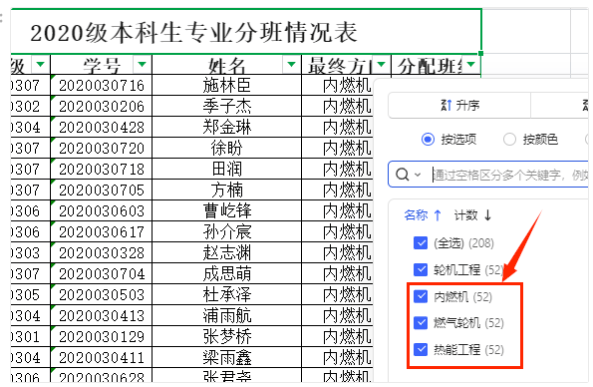The width and height of the screenshot is (593, 387).
Task: Sort ascending with 升序 button
Action: 460,105
